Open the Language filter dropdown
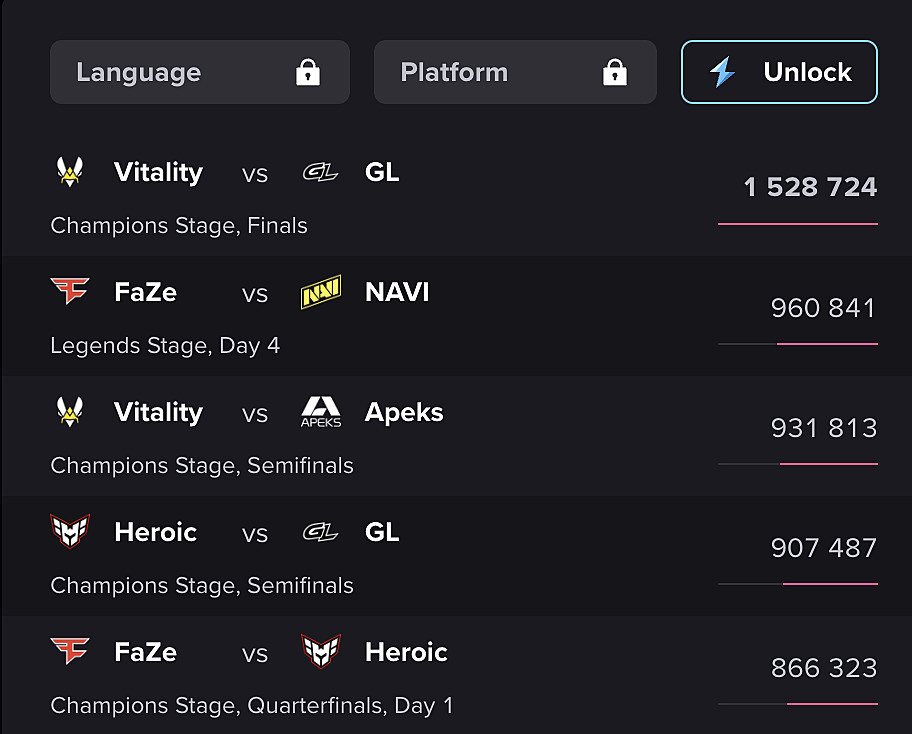The height and width of the screenshot is (734, 912). [x=200, y=72]
